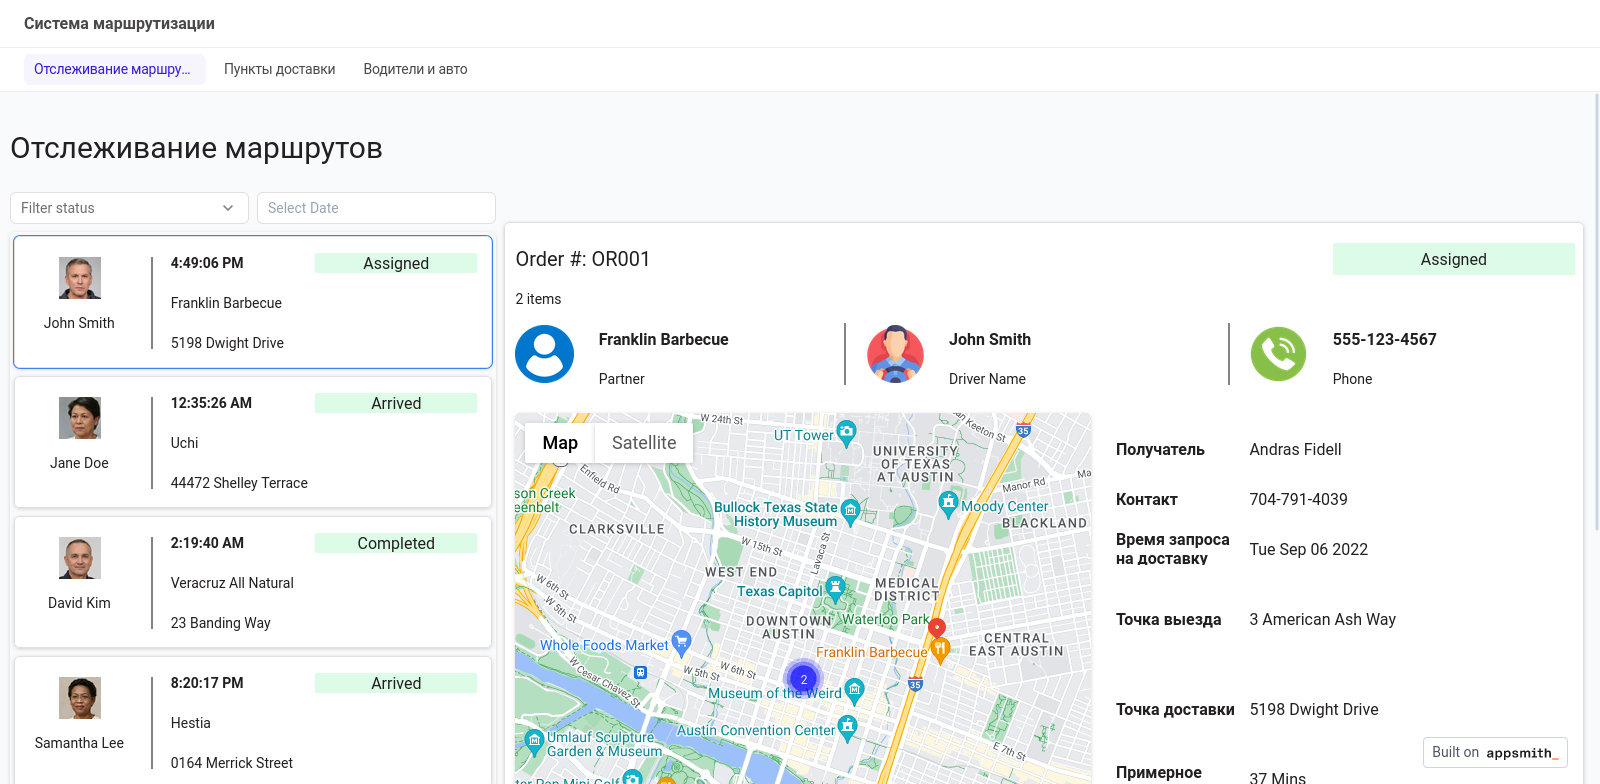Select the Map view toggle
Screen dimensions: 1600x784
pos(560,443)
